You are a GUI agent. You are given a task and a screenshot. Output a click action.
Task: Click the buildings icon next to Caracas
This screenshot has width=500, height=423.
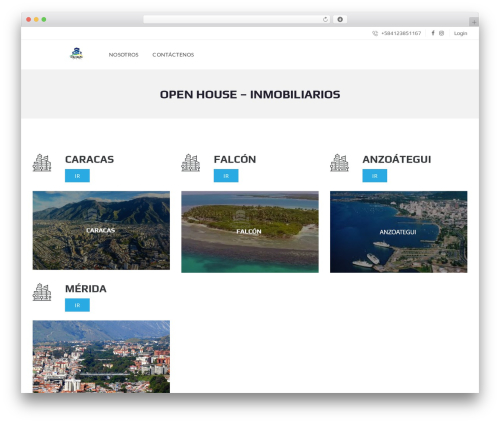(42, 163)
